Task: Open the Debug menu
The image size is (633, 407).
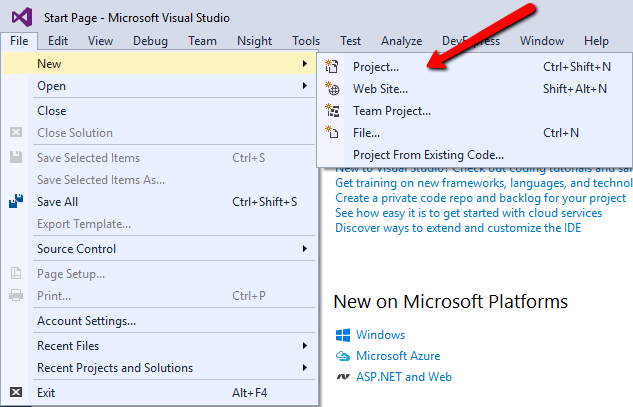Action: click(x=150, y=41)
